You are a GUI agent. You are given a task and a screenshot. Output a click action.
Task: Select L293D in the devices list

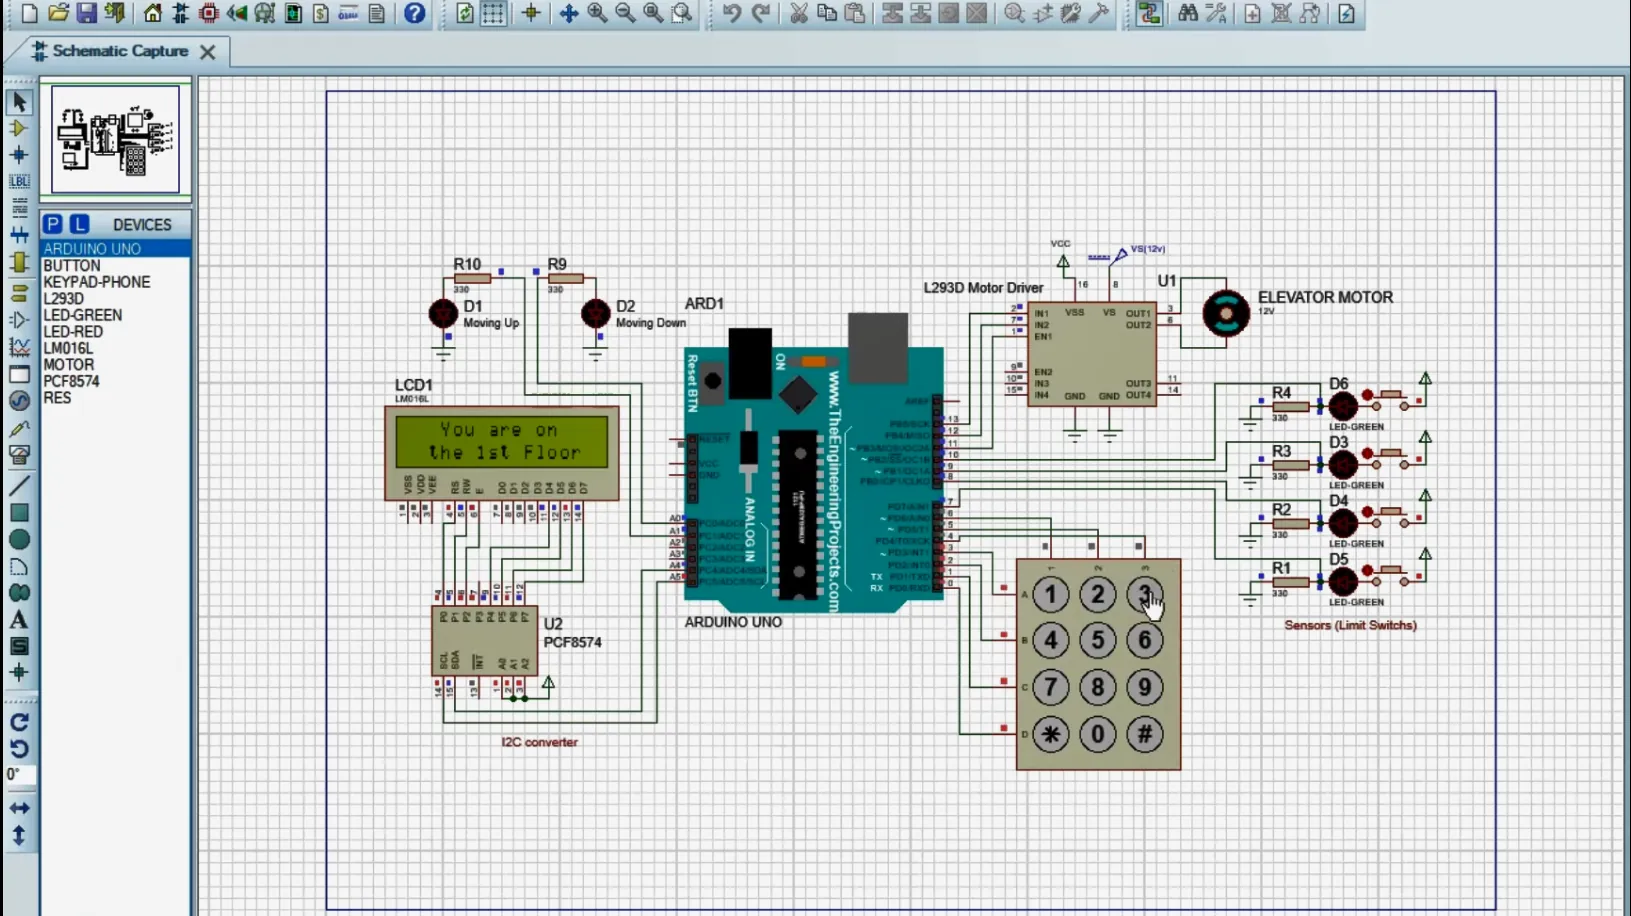click(115, 298)
